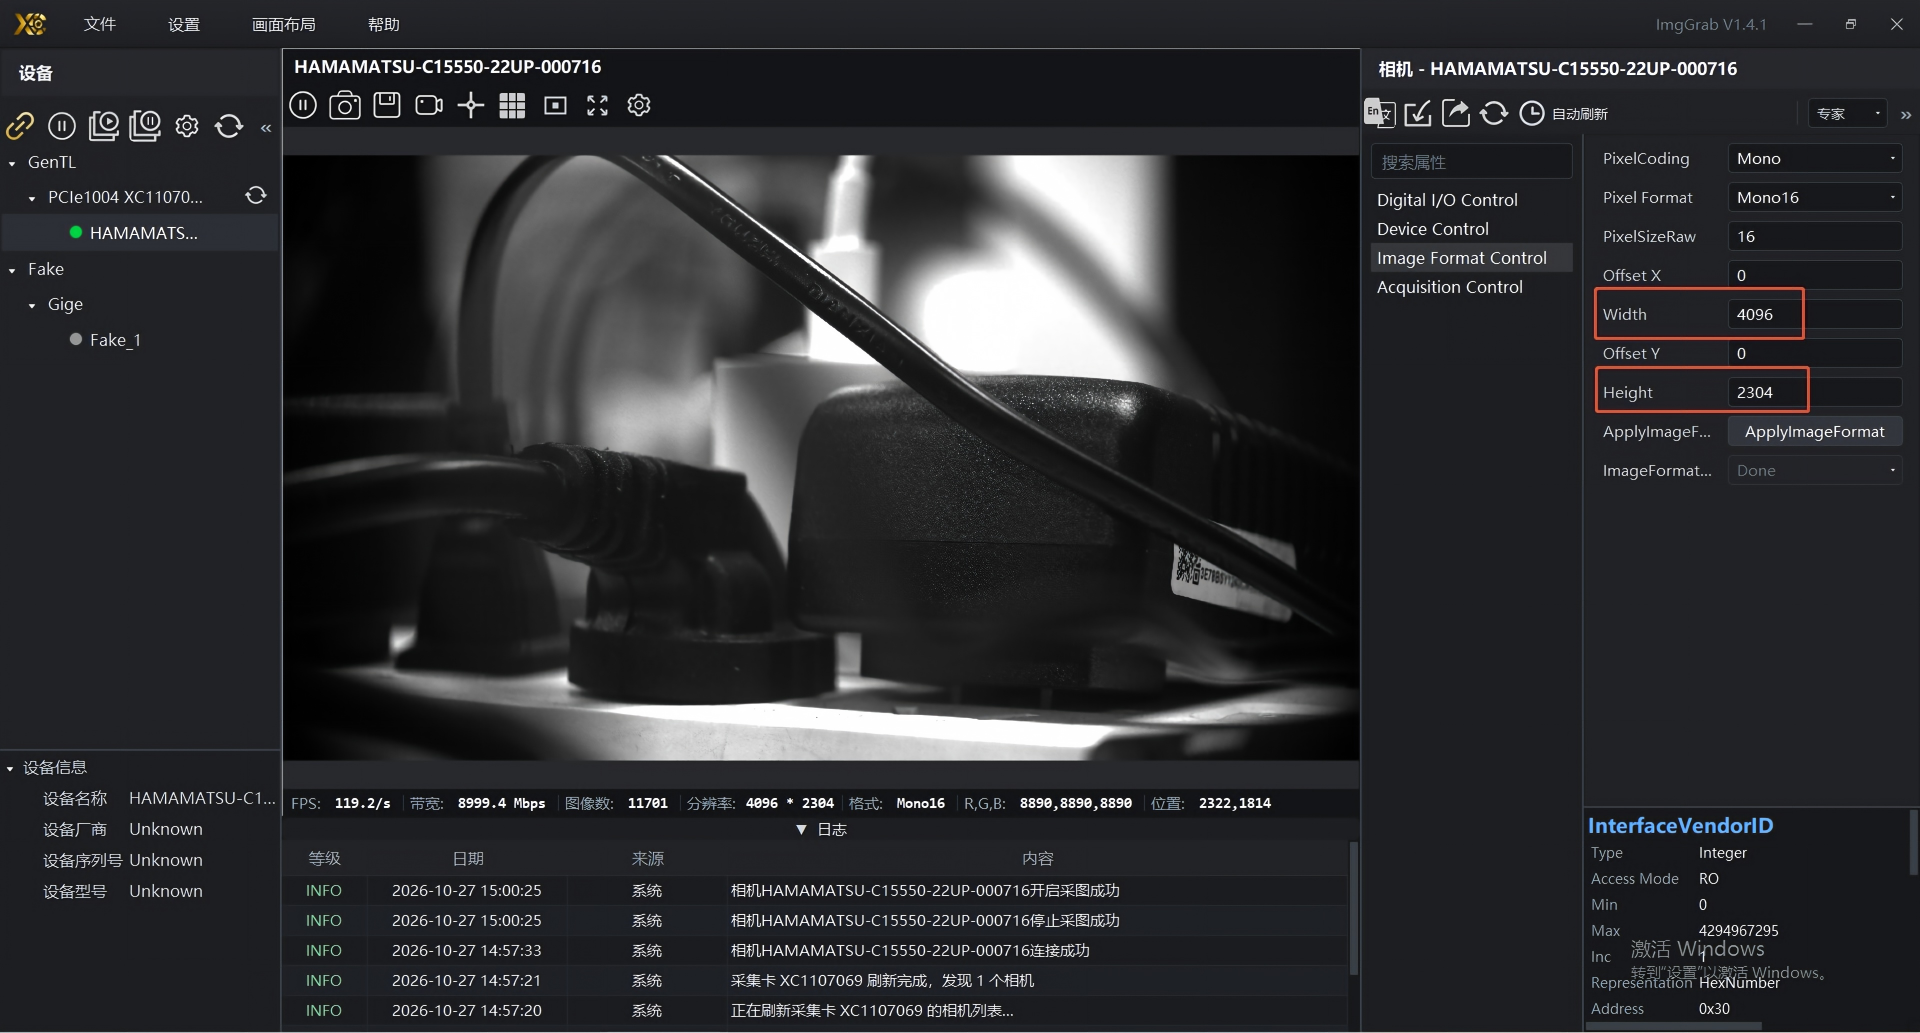Toggle auto refresh (自动刷新) clock

click(1532, 113)
